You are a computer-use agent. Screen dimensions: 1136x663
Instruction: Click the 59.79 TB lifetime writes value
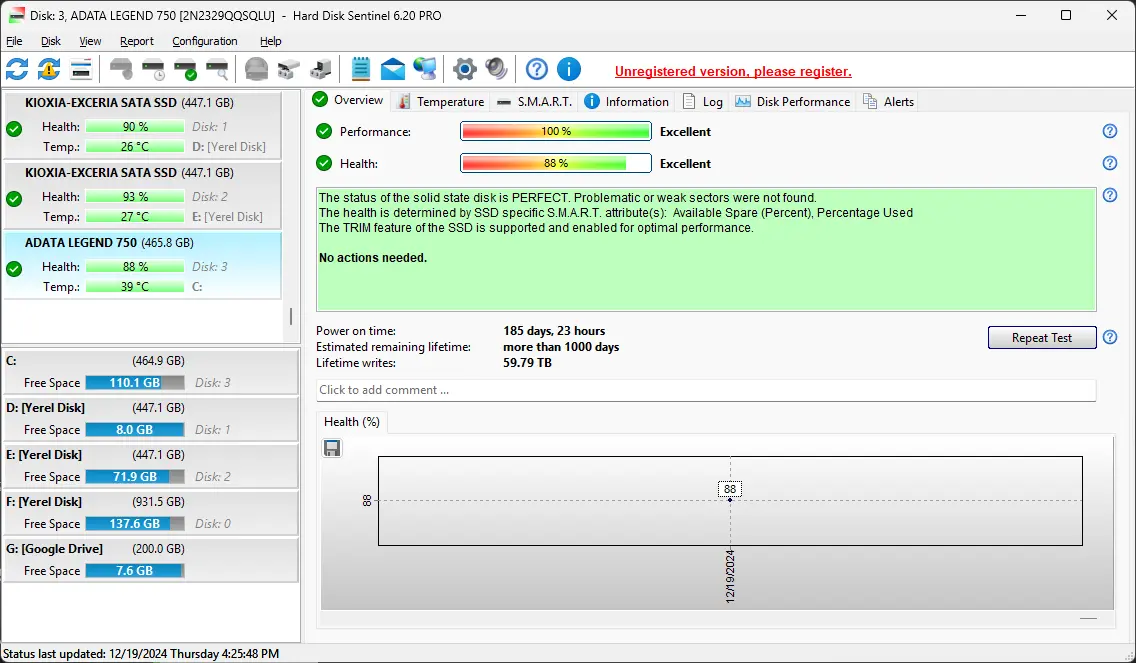pos(527,362)
